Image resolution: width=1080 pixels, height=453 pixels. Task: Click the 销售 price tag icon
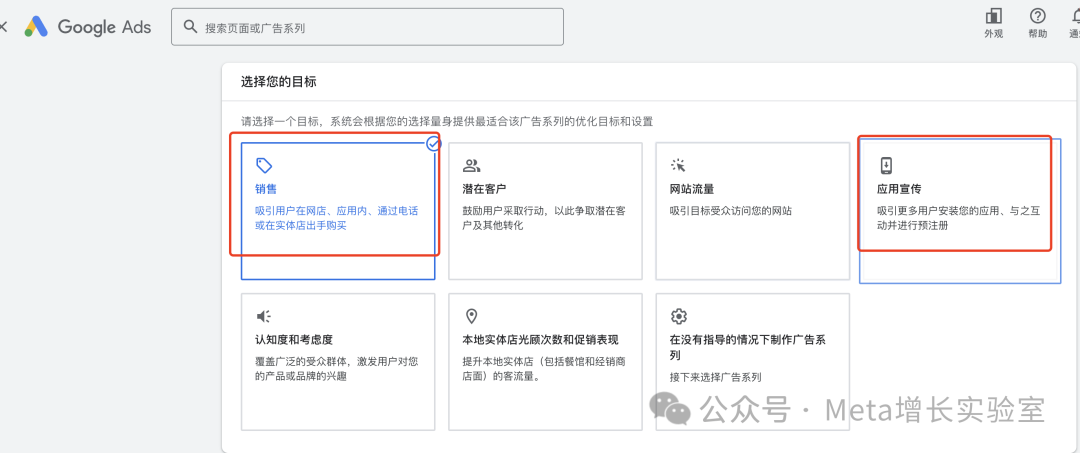[x=264, y=165]
